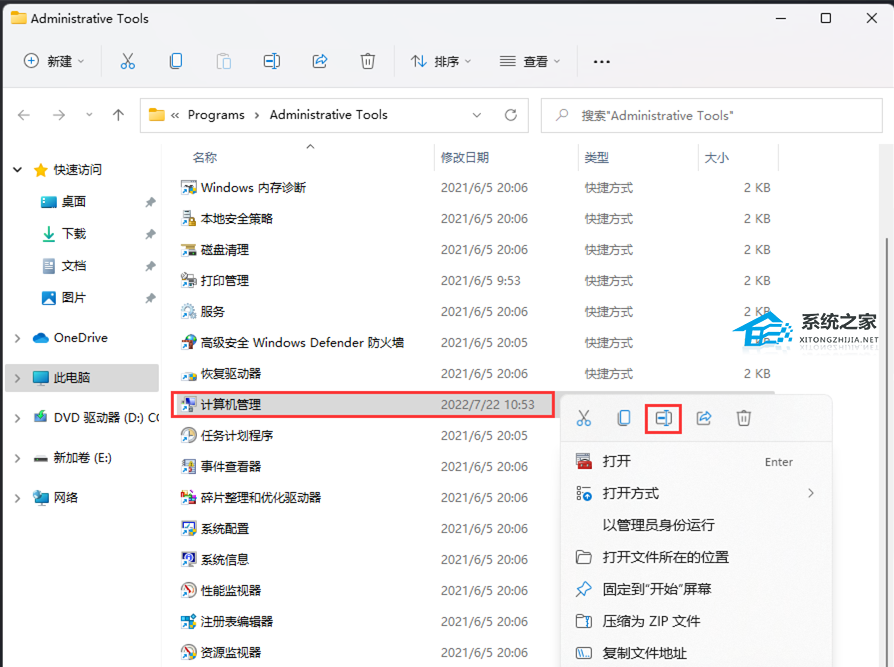Click the Delete icon in the context menu
Viewport: 894px width, 667px height.
pyautogui.click(x=744, y=418)
